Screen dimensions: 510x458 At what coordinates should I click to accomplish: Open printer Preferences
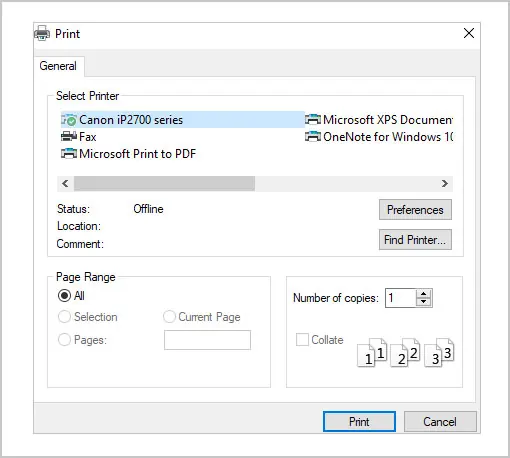(415, 210)
